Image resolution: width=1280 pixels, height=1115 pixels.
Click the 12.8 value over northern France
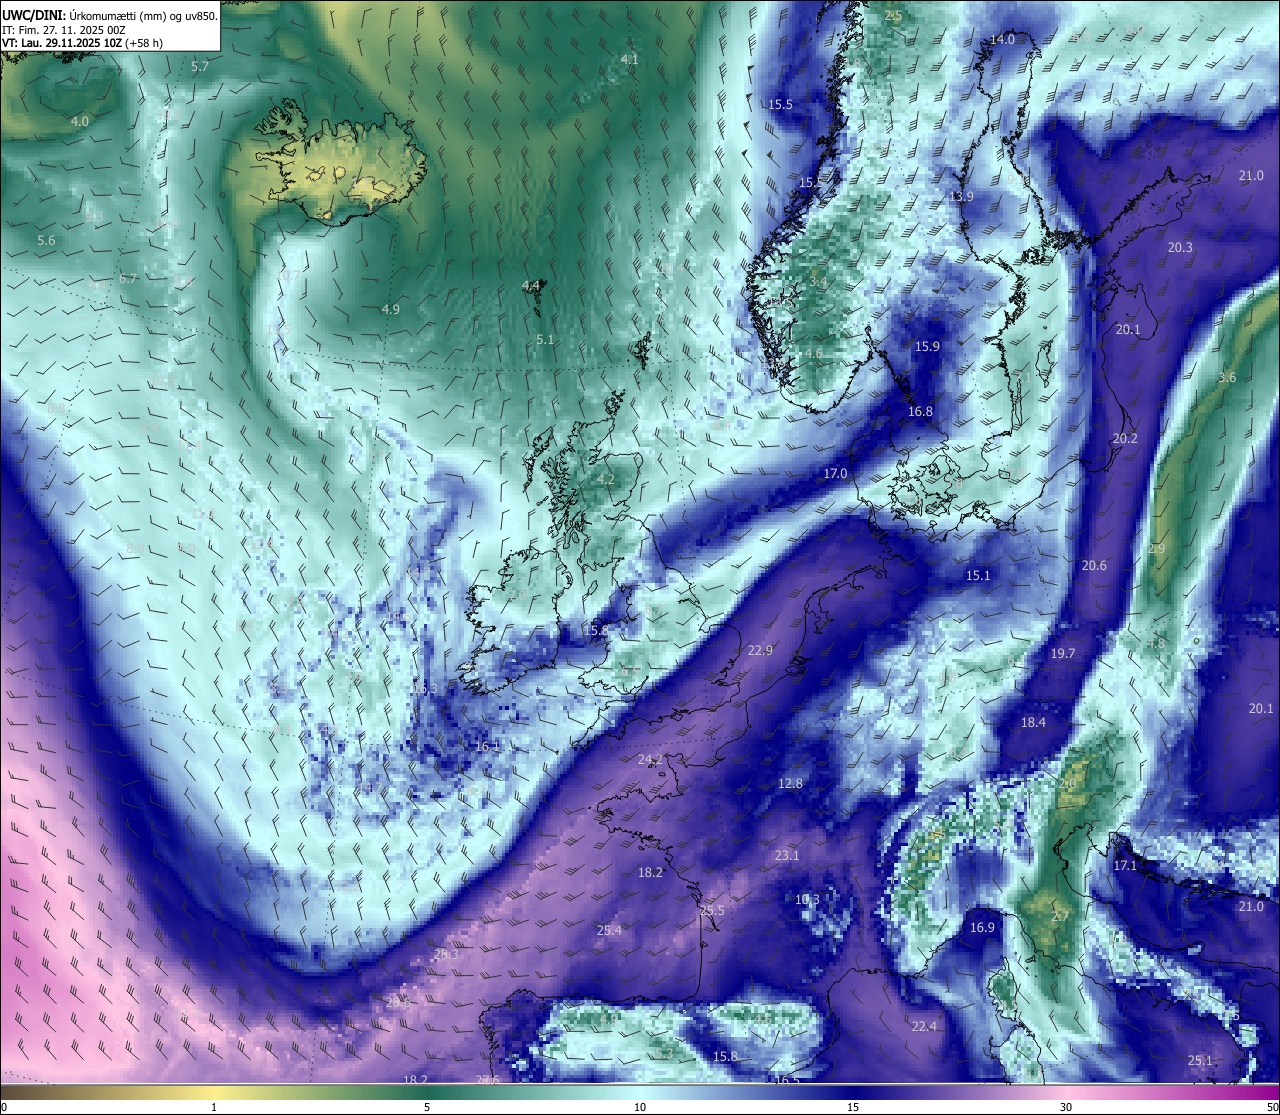[790, 784]
